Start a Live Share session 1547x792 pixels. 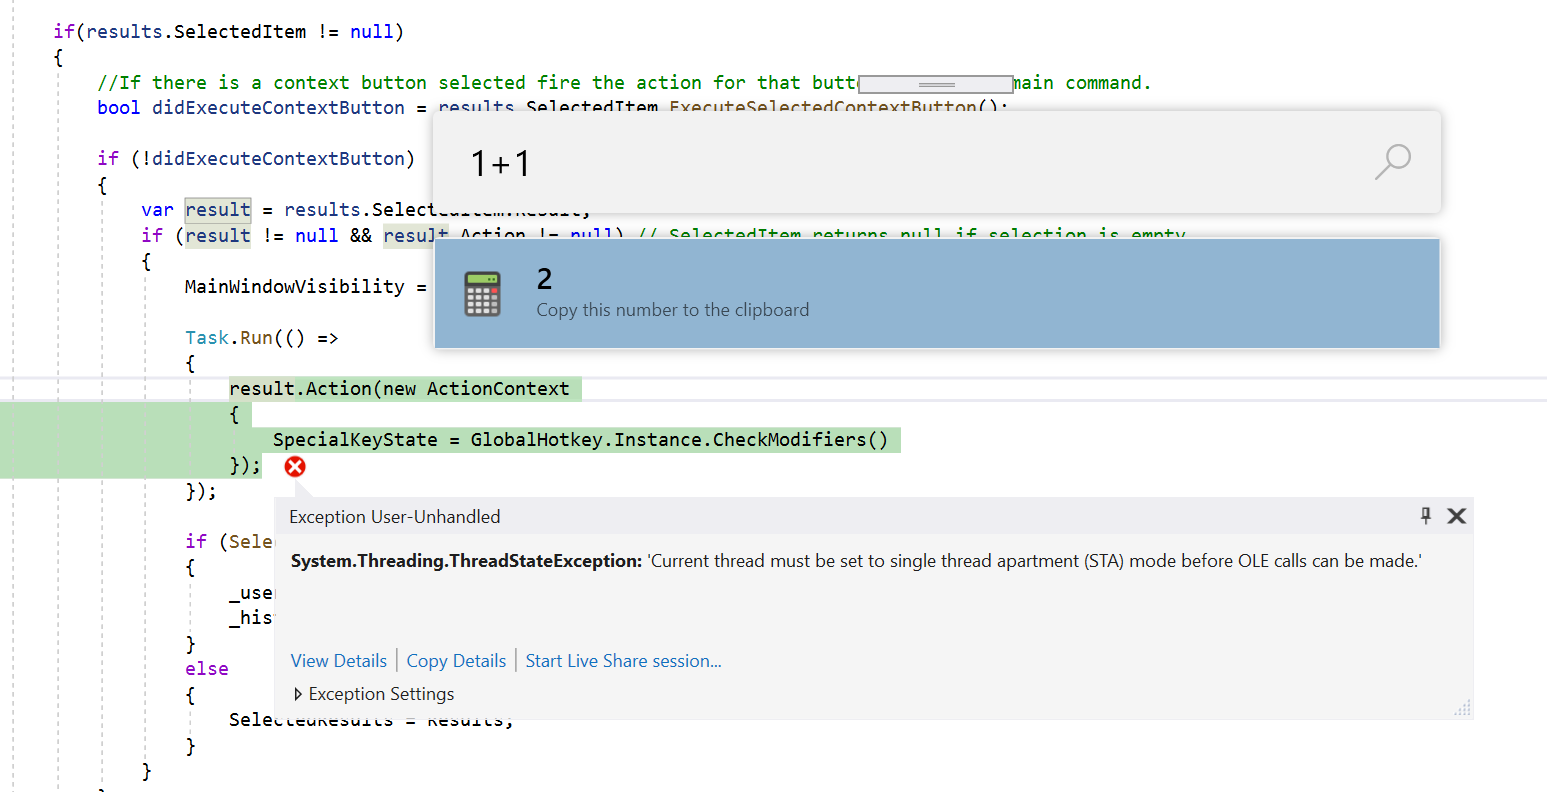[622, 660]
